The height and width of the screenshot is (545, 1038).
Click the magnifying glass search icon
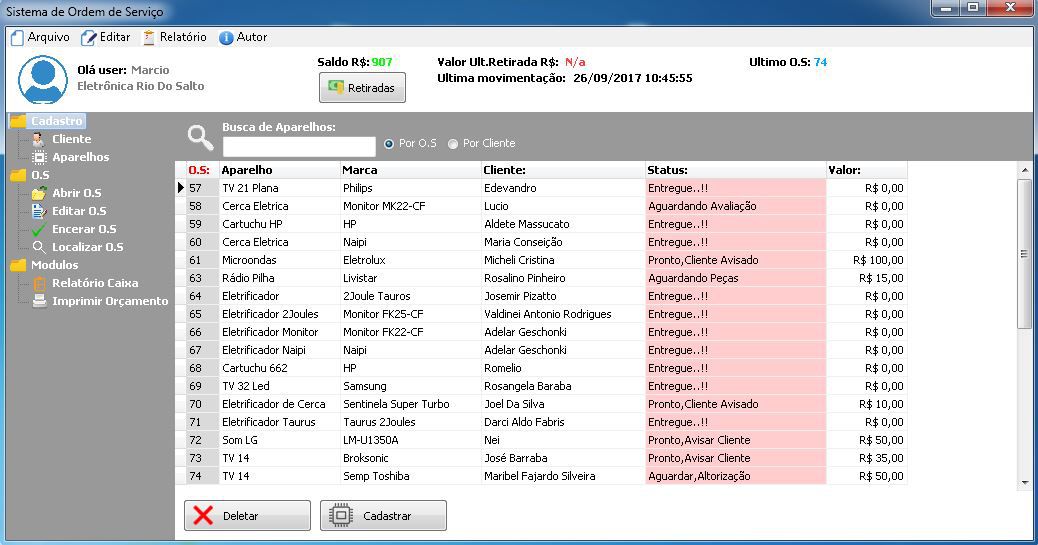tap(201, 137)
